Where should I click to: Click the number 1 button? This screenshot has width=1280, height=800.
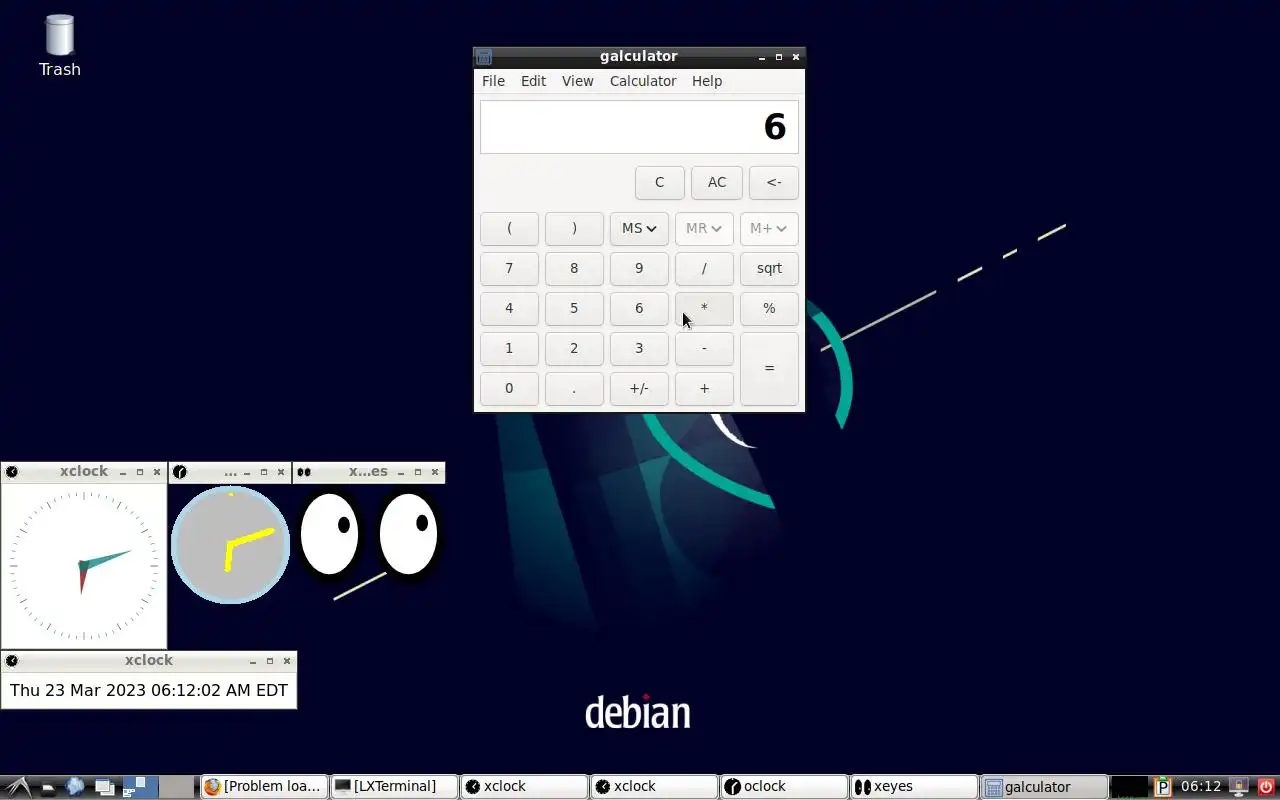(x=509, y=348)
